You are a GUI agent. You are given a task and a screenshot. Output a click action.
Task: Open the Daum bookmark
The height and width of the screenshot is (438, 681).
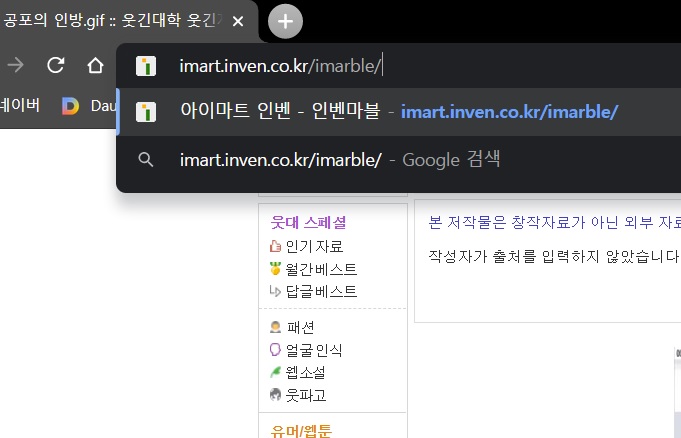pyautogui.click(x=89, y=106)
